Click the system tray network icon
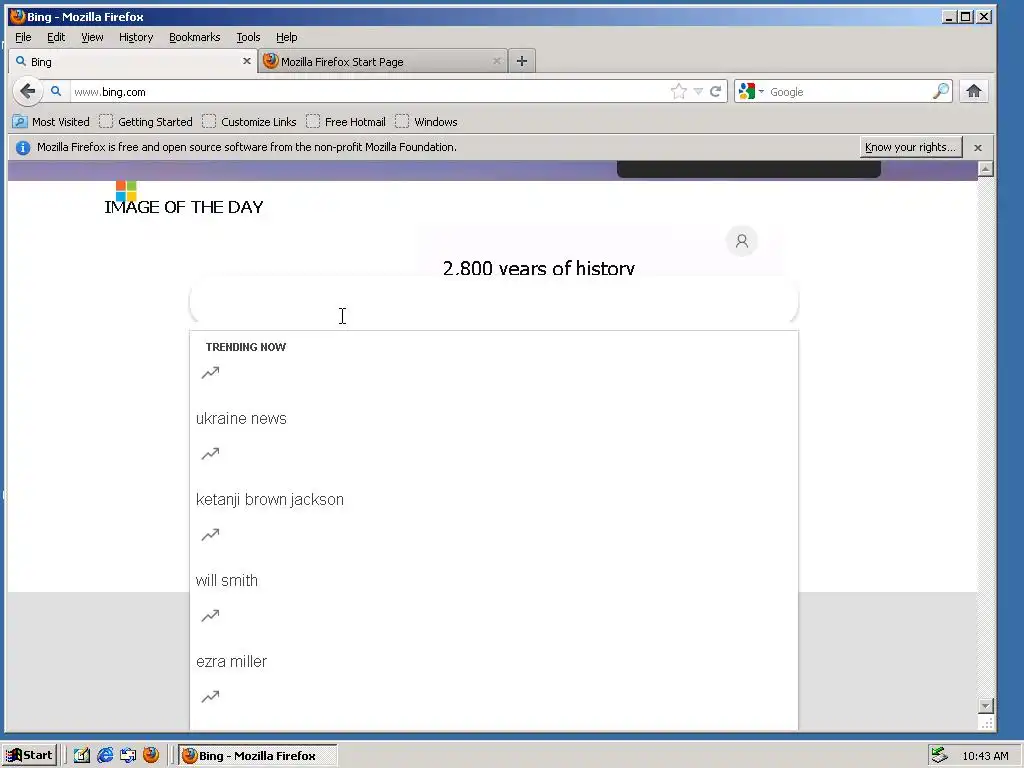This screenshot has height=768, width=1024. 939,756
